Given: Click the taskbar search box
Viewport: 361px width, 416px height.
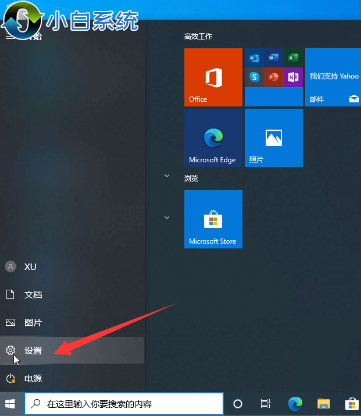Looking at the screenshot, I should point(124,404).
